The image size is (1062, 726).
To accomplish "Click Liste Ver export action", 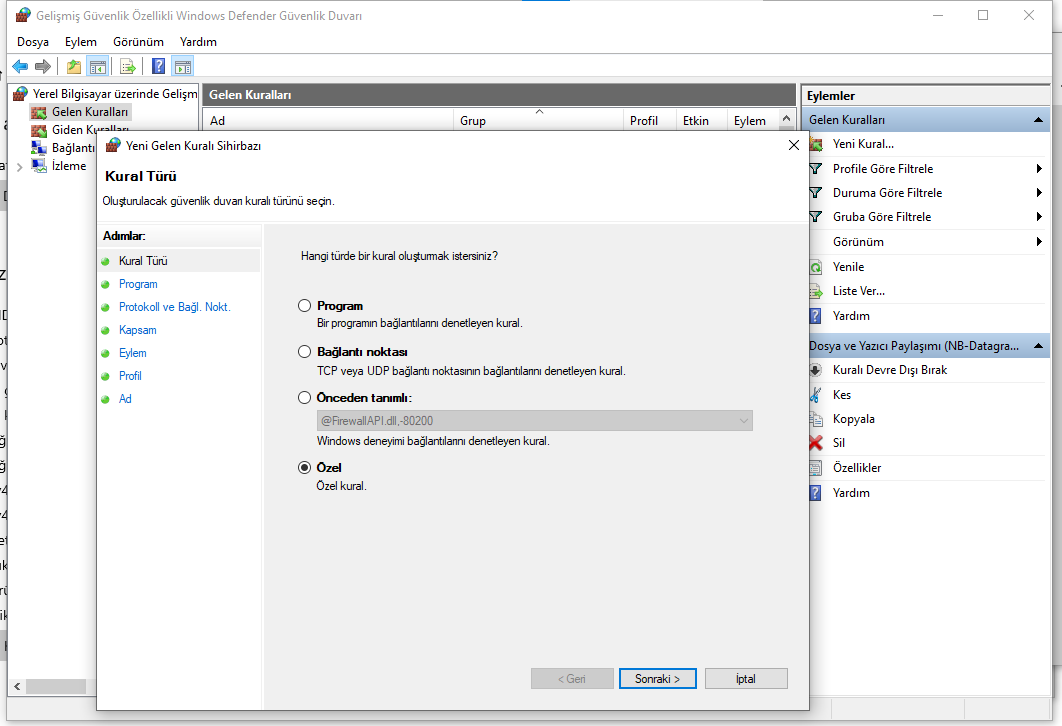I will click(x=859, y=291).
